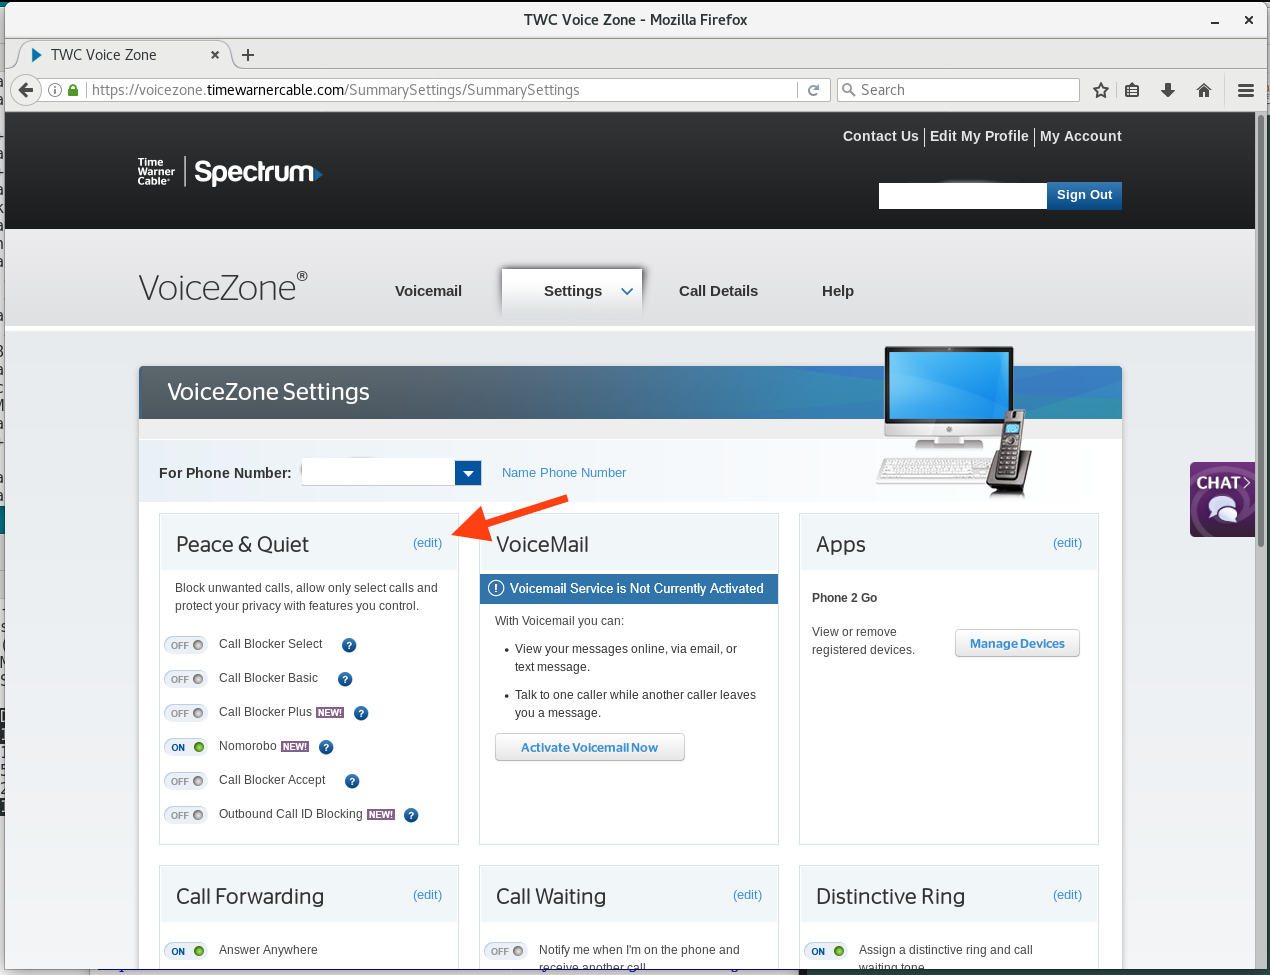The width and height of the screenshot is (1270, 975).
Task: Toggle Call Blocker Basic switch
Action: pyautogui.click(x=186, y=679)
